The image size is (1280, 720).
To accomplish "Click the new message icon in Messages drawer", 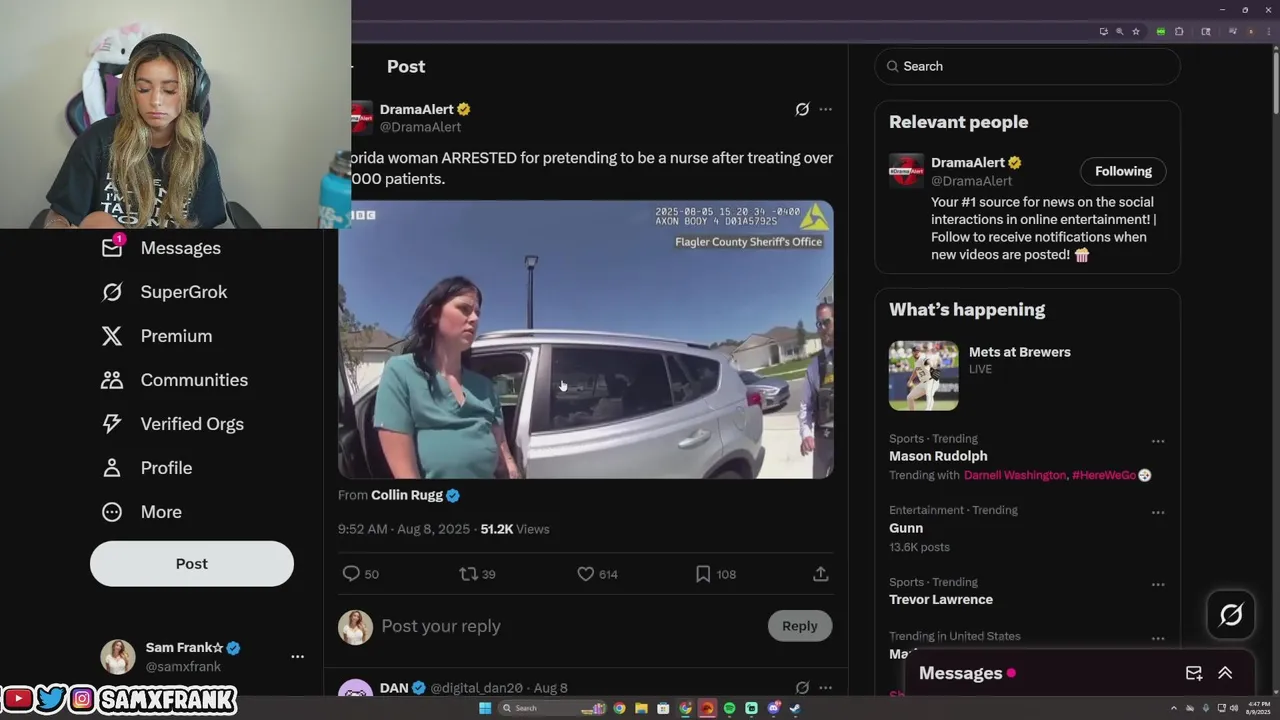I will [x=1194, y=673].
